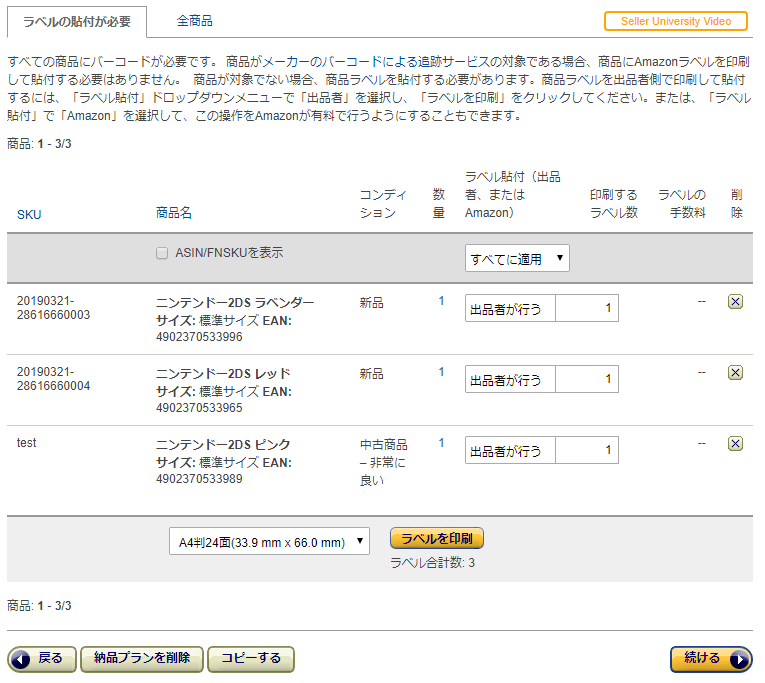Click label count field for レッド row

[587, 379]
